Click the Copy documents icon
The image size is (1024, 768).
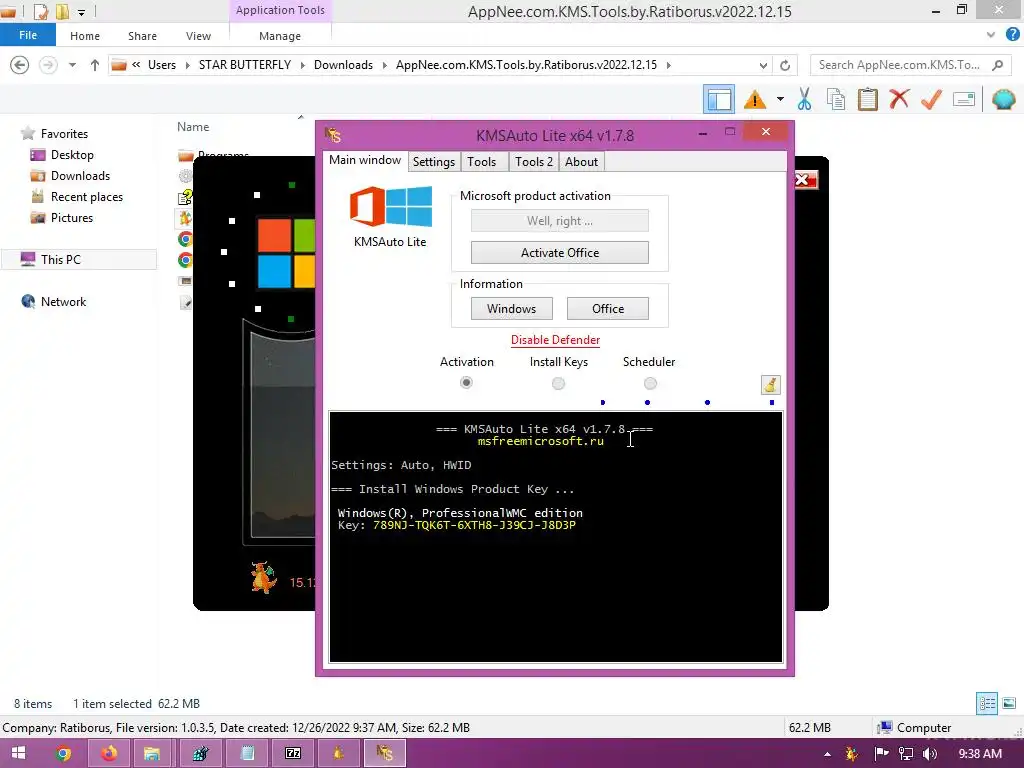(x=835, y=100)
